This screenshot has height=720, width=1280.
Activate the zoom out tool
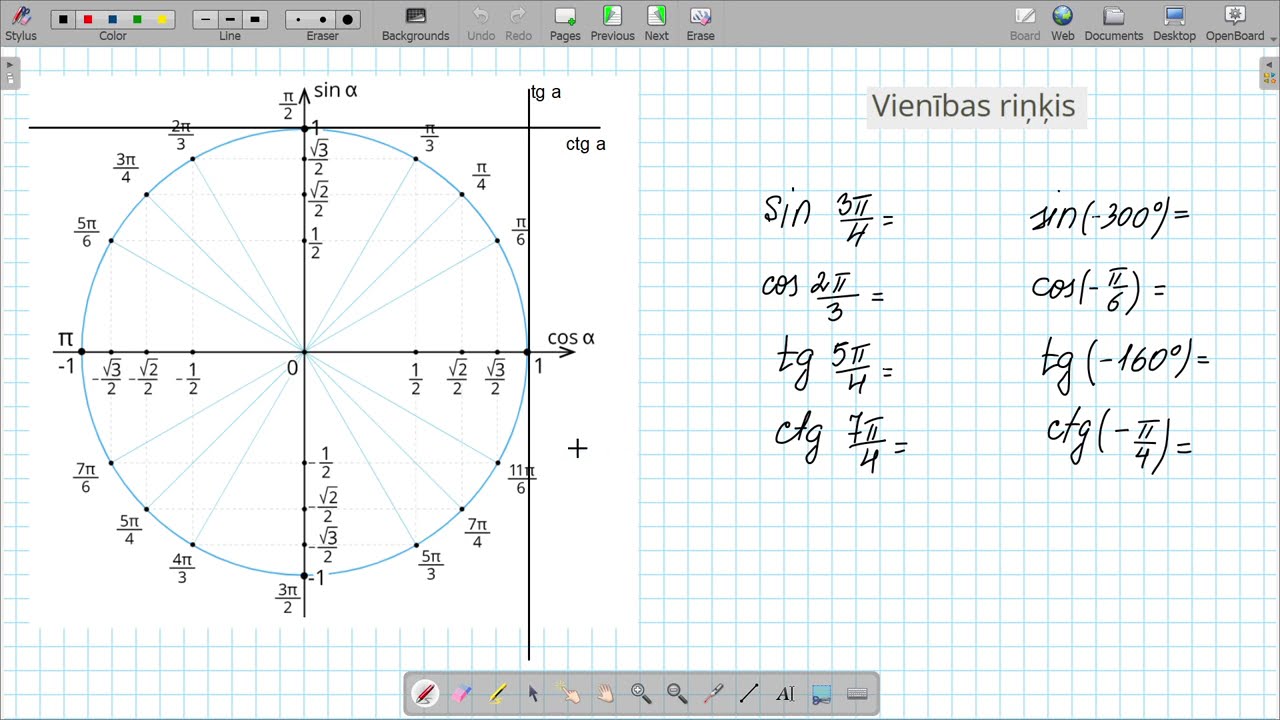tap(677, 693)
